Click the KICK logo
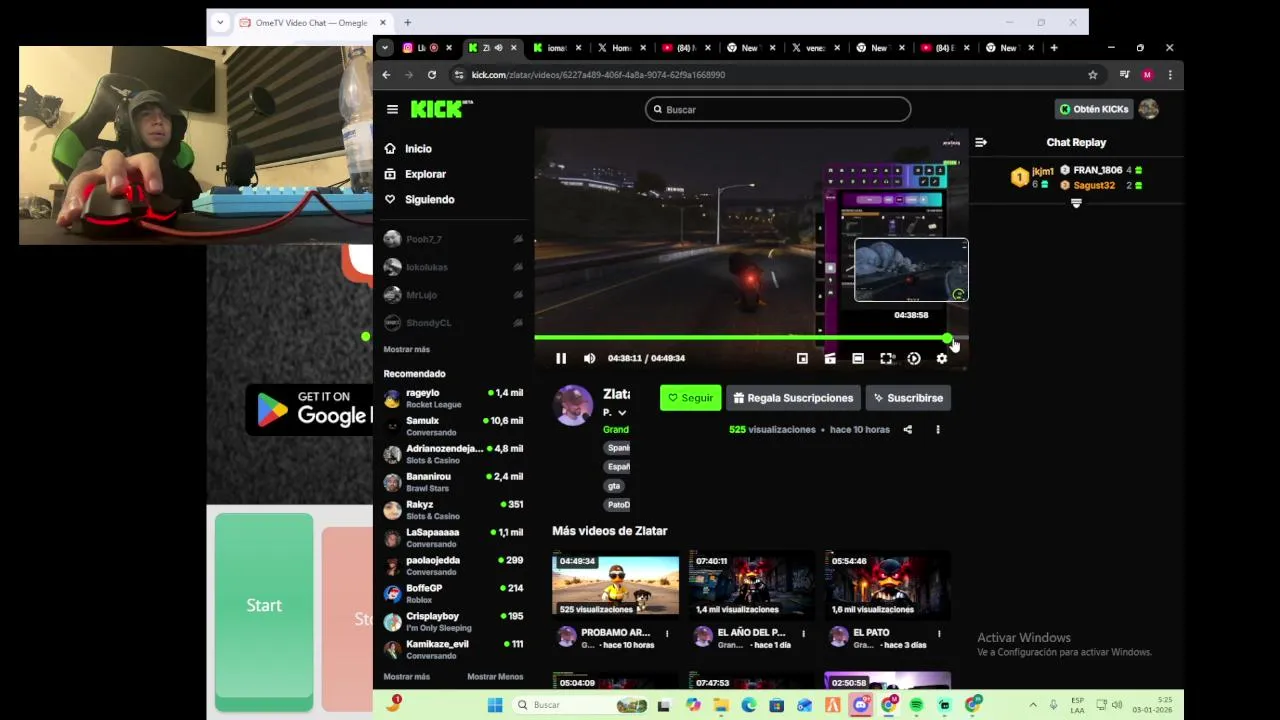The height and width of the screenshot is (720, 1280). tap(441, 109)
